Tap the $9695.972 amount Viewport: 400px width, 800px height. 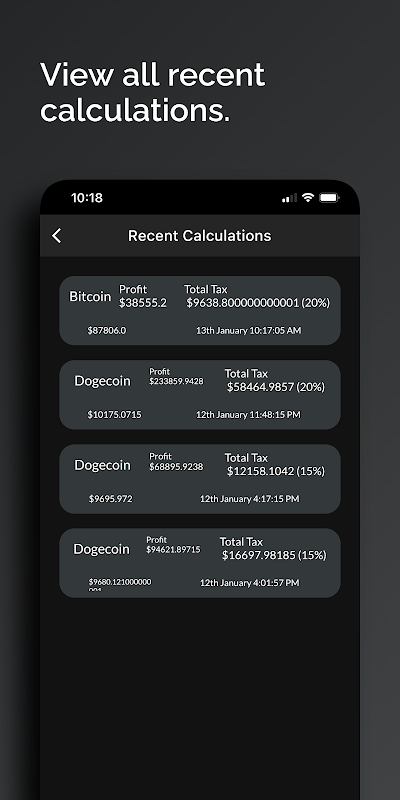click(x=111, y=499)
